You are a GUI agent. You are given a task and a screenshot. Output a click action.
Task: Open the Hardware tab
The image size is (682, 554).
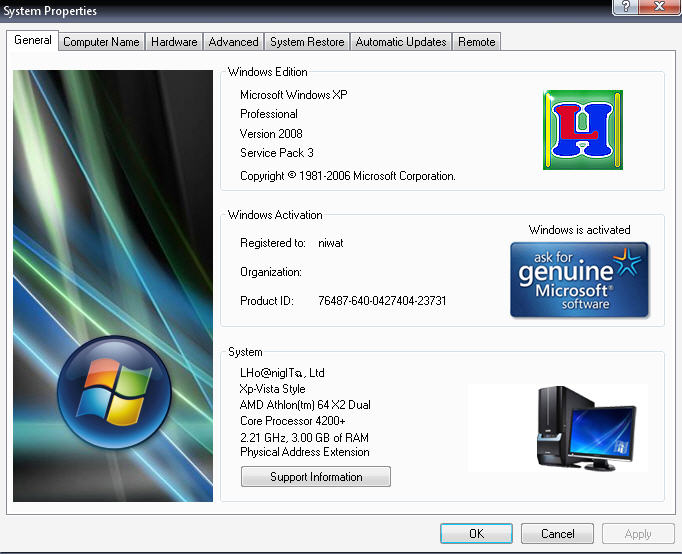pos(174,42)
